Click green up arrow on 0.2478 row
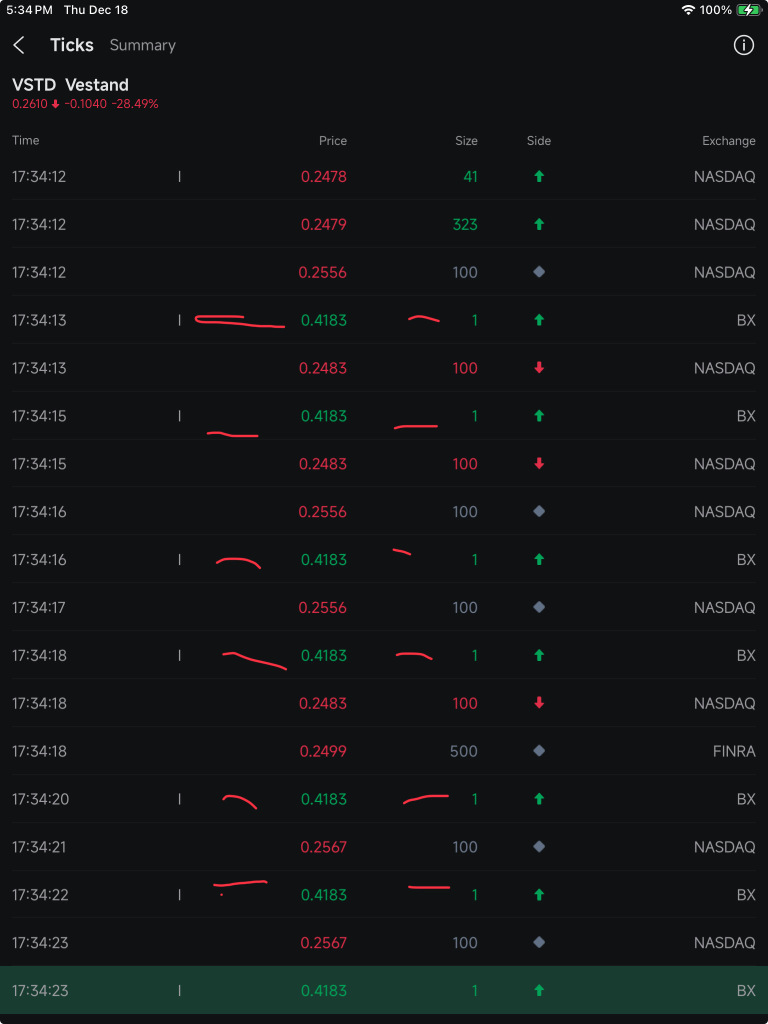This screenshot has height=1024, width=768. (539, 176)
